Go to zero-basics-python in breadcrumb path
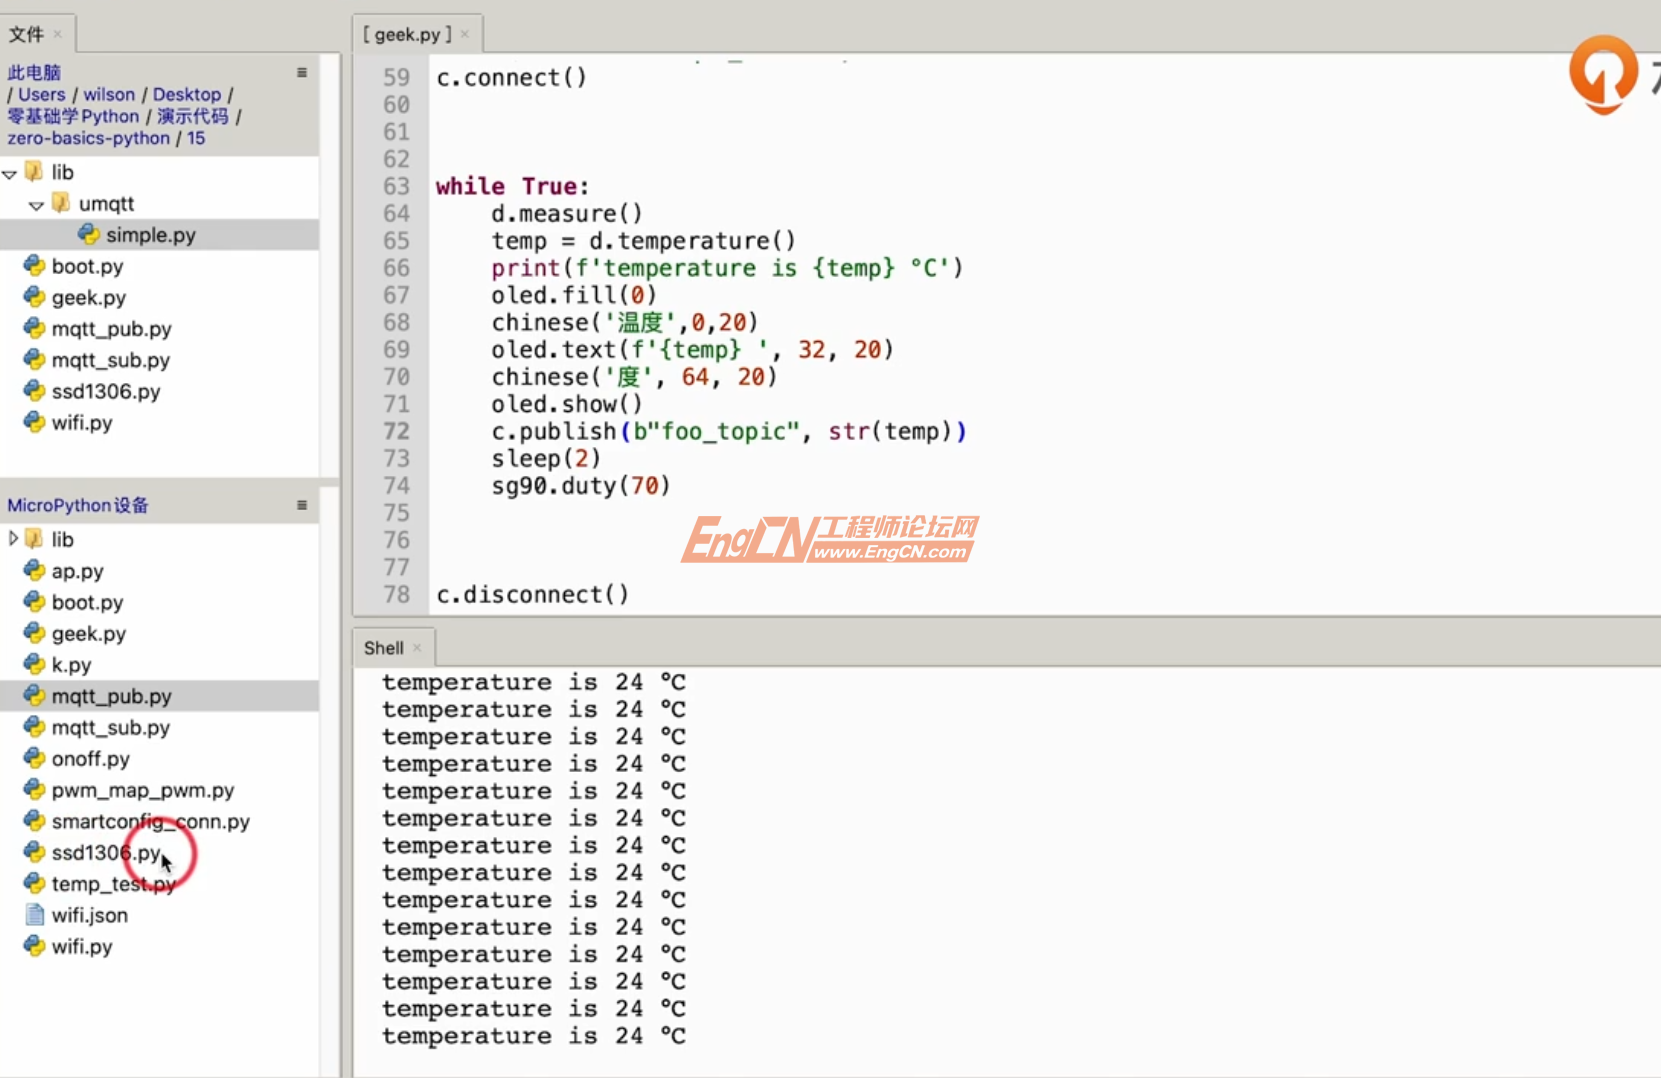Image resolution: width=1661 pixels, height=1078 pixels. [88, 138]
